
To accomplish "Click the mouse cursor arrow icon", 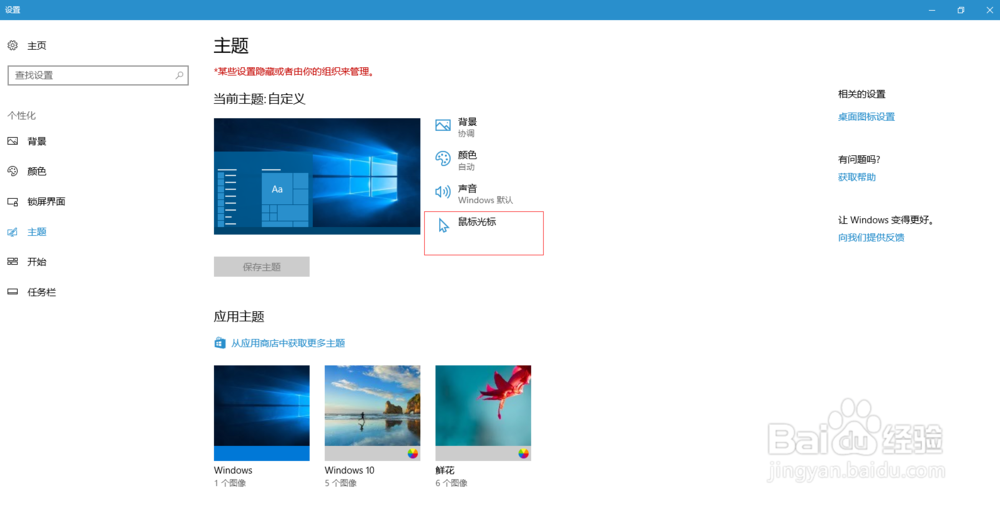I will 443,225.
